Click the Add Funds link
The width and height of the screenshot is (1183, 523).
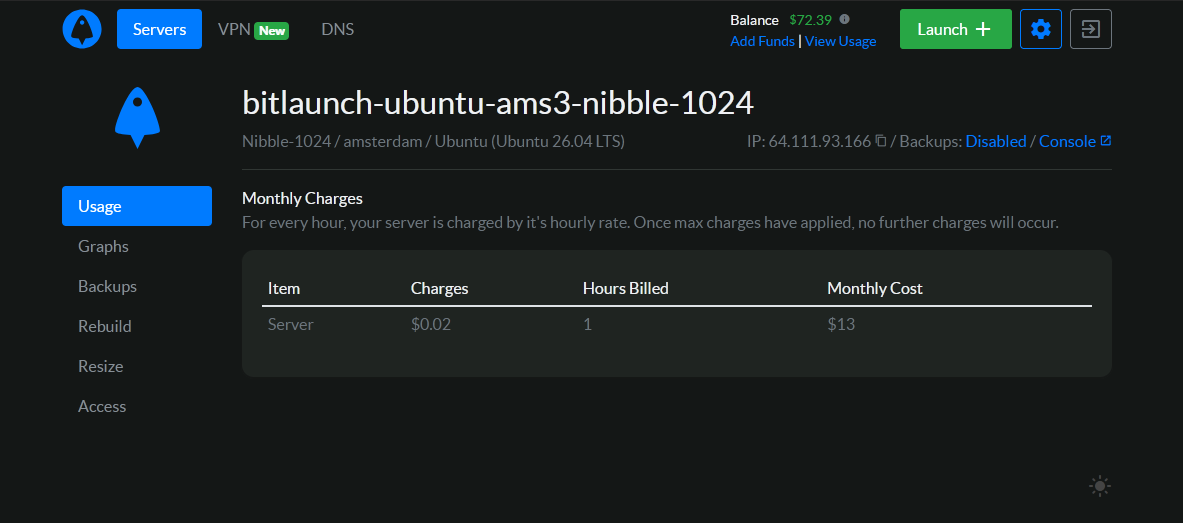click(762, 42)
